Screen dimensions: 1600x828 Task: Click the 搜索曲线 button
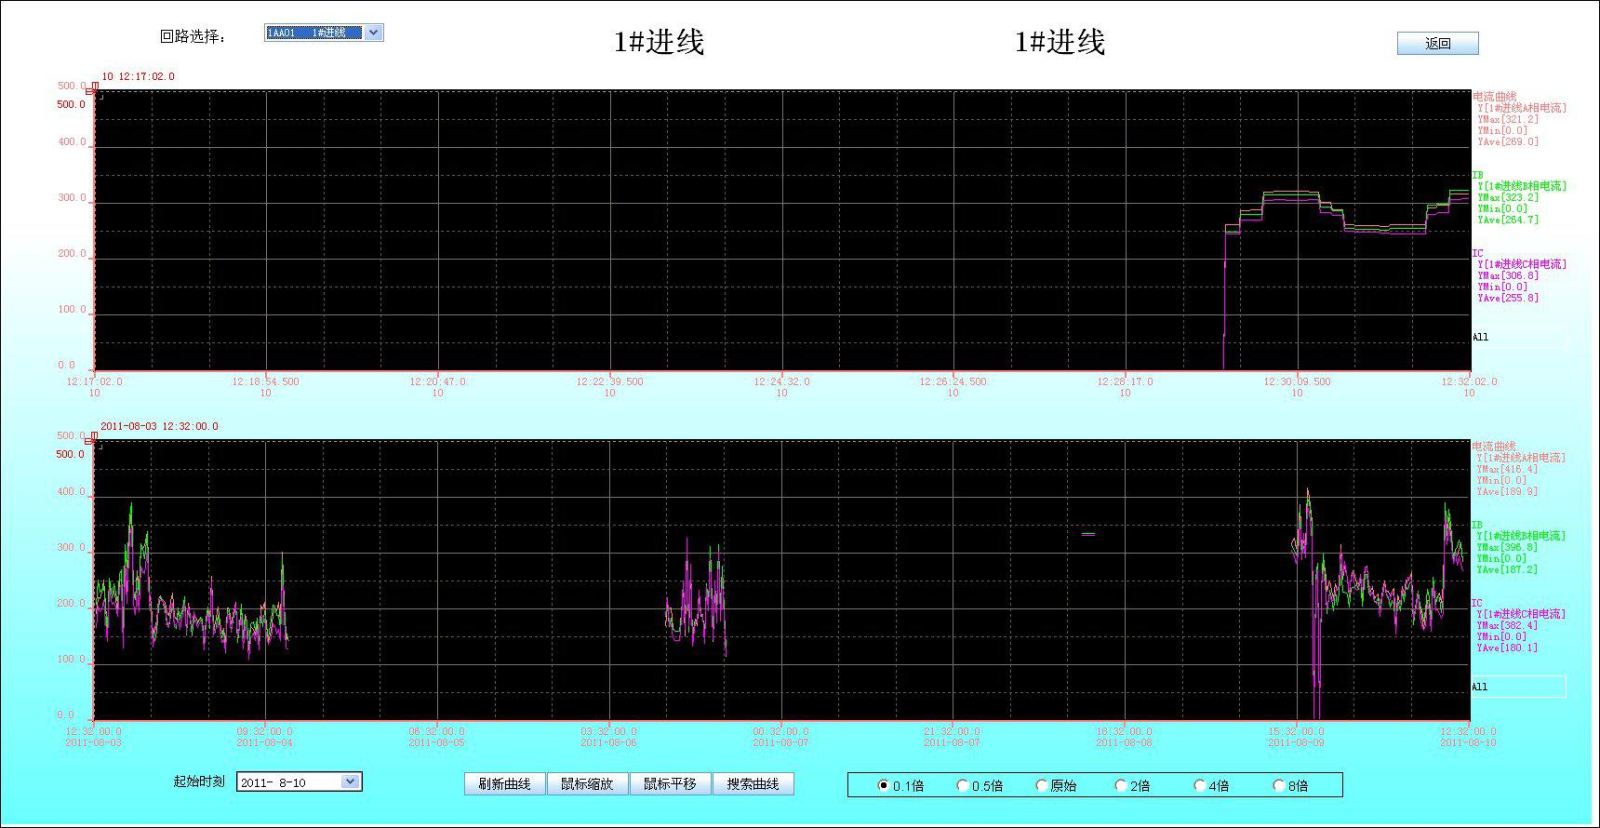(753, 784)
